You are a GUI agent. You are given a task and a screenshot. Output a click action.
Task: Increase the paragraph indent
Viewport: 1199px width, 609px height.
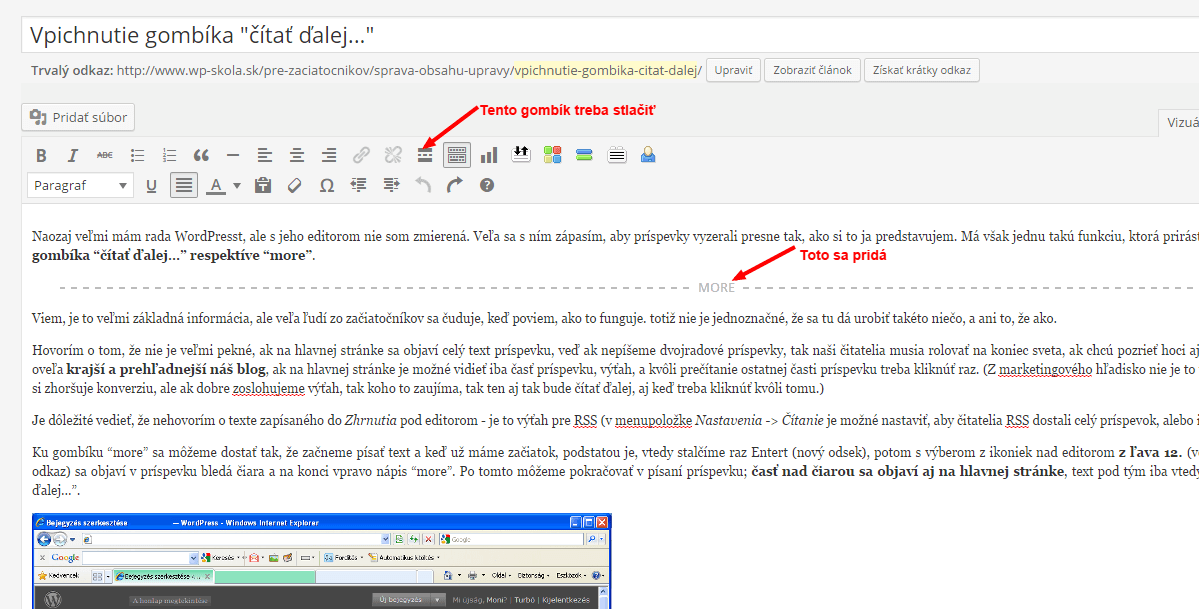click(x=392, y=186)
